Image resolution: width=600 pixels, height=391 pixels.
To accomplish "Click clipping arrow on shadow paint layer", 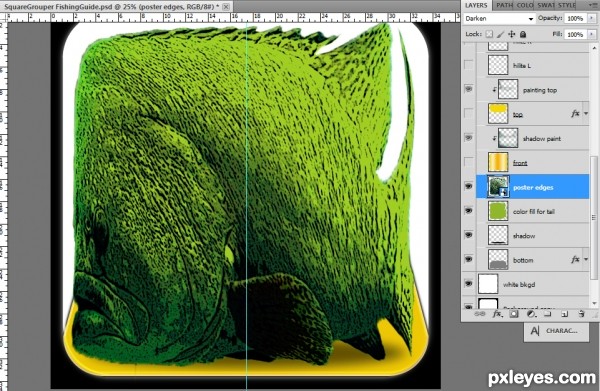I will tap(494, 138).
